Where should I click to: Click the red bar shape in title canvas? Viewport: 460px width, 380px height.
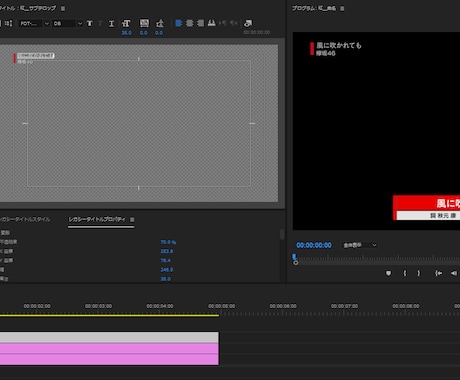pyautogui.click(x=15, y=58)
